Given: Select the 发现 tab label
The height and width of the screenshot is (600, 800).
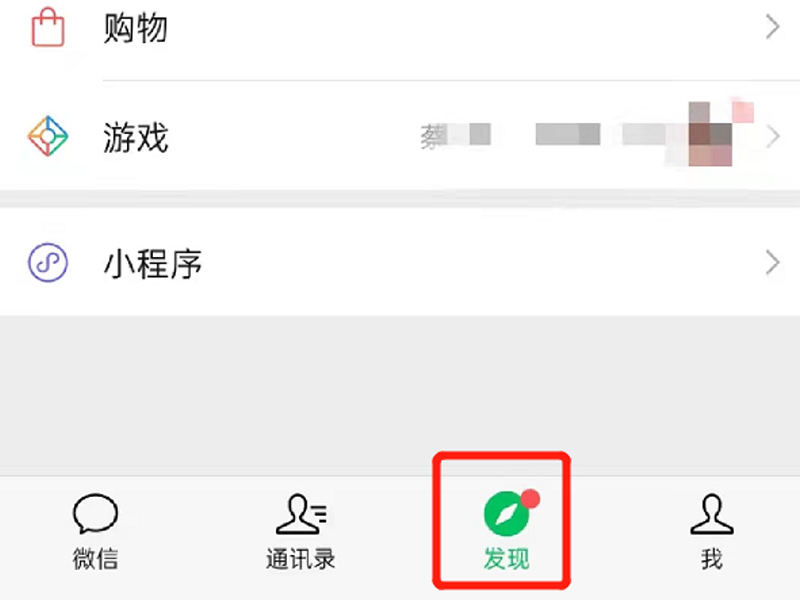Looking at the screenshot, I should pyautogui.click(x=507, y=559).
